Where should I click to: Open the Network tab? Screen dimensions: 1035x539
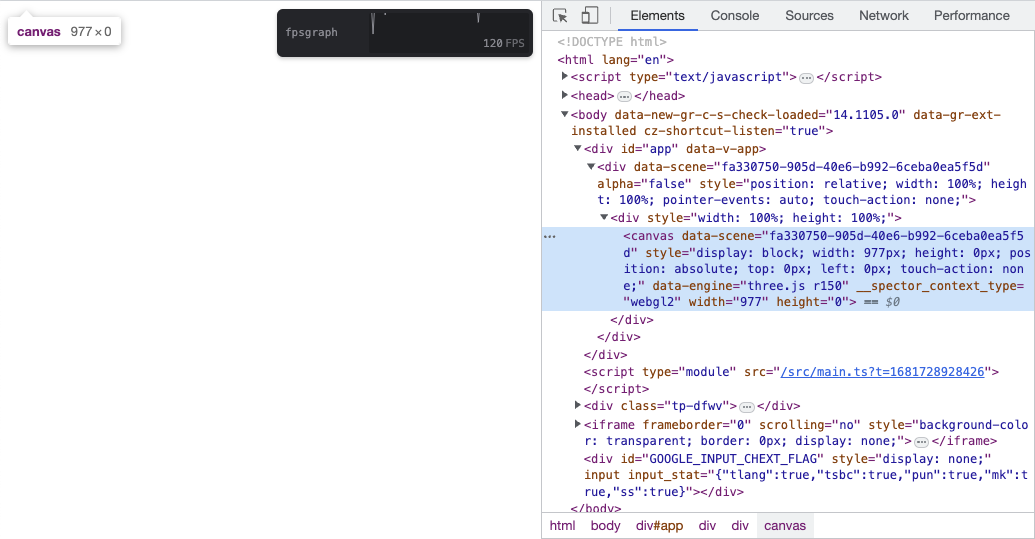(x=884, y=15)
